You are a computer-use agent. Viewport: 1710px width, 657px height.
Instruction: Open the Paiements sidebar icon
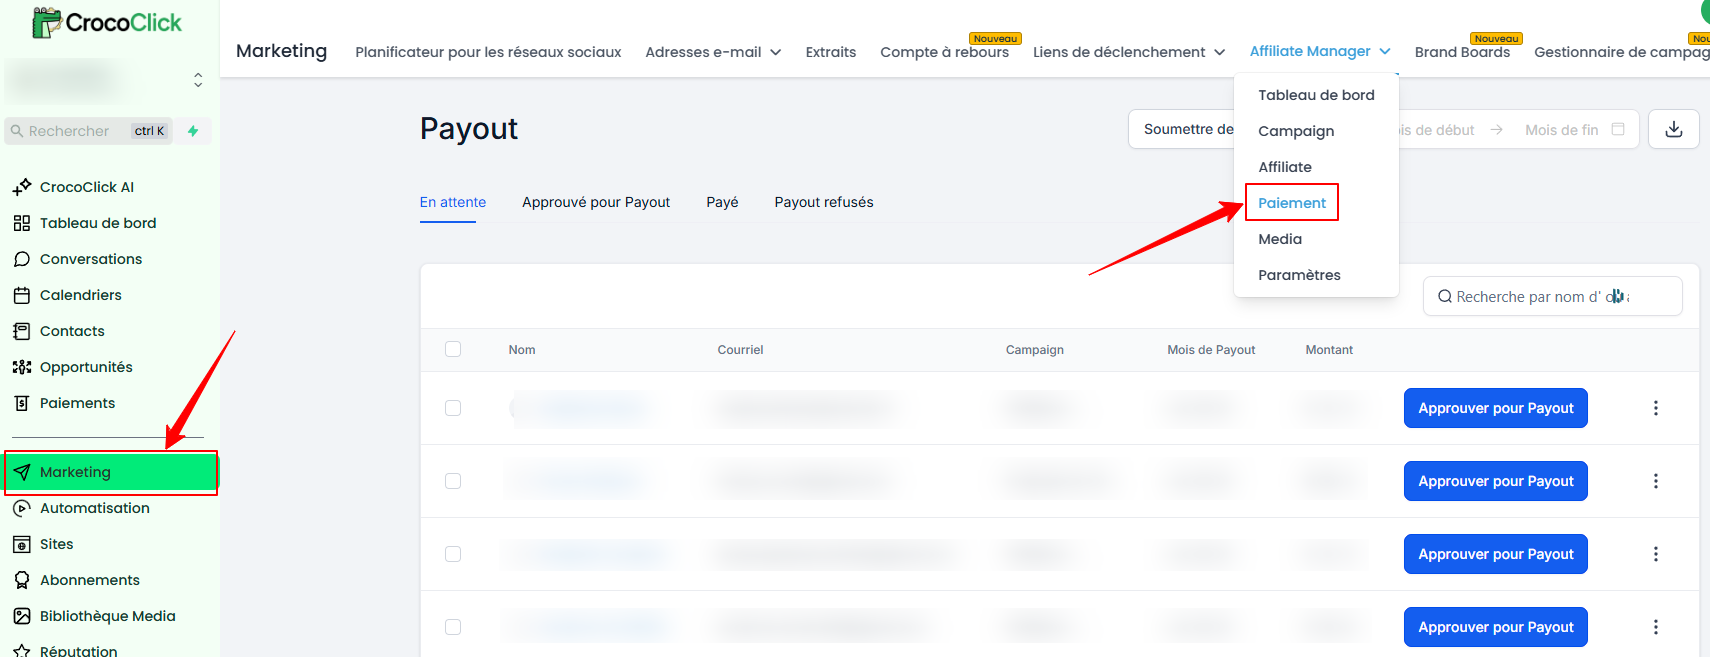pos(22,403)
